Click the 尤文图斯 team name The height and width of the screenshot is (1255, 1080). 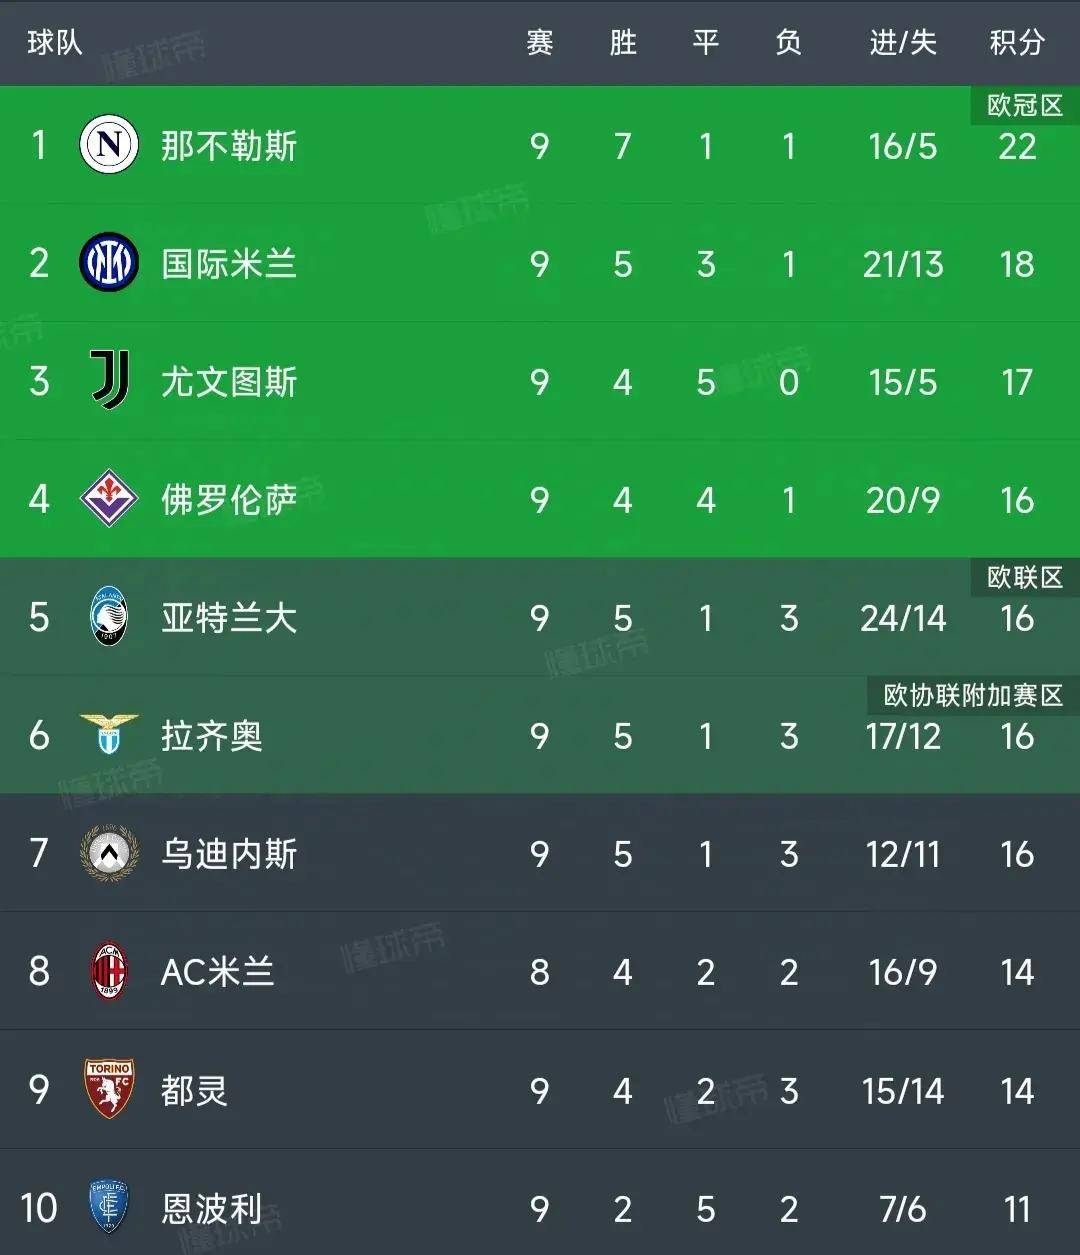[229, 382]
